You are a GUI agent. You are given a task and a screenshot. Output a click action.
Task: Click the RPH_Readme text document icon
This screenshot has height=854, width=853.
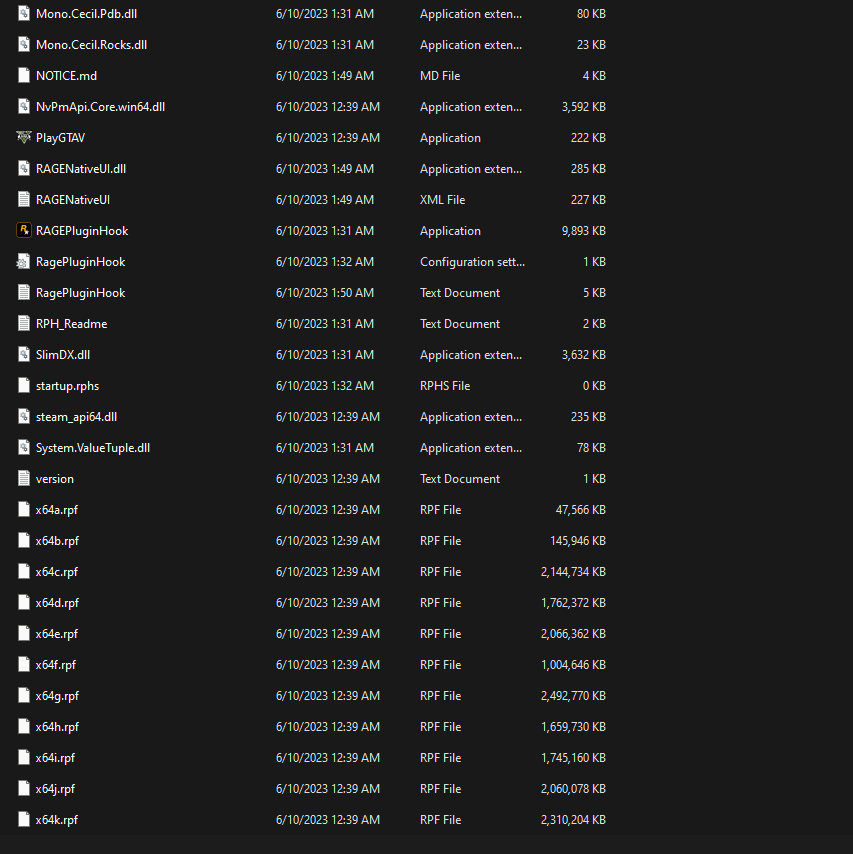23,324
